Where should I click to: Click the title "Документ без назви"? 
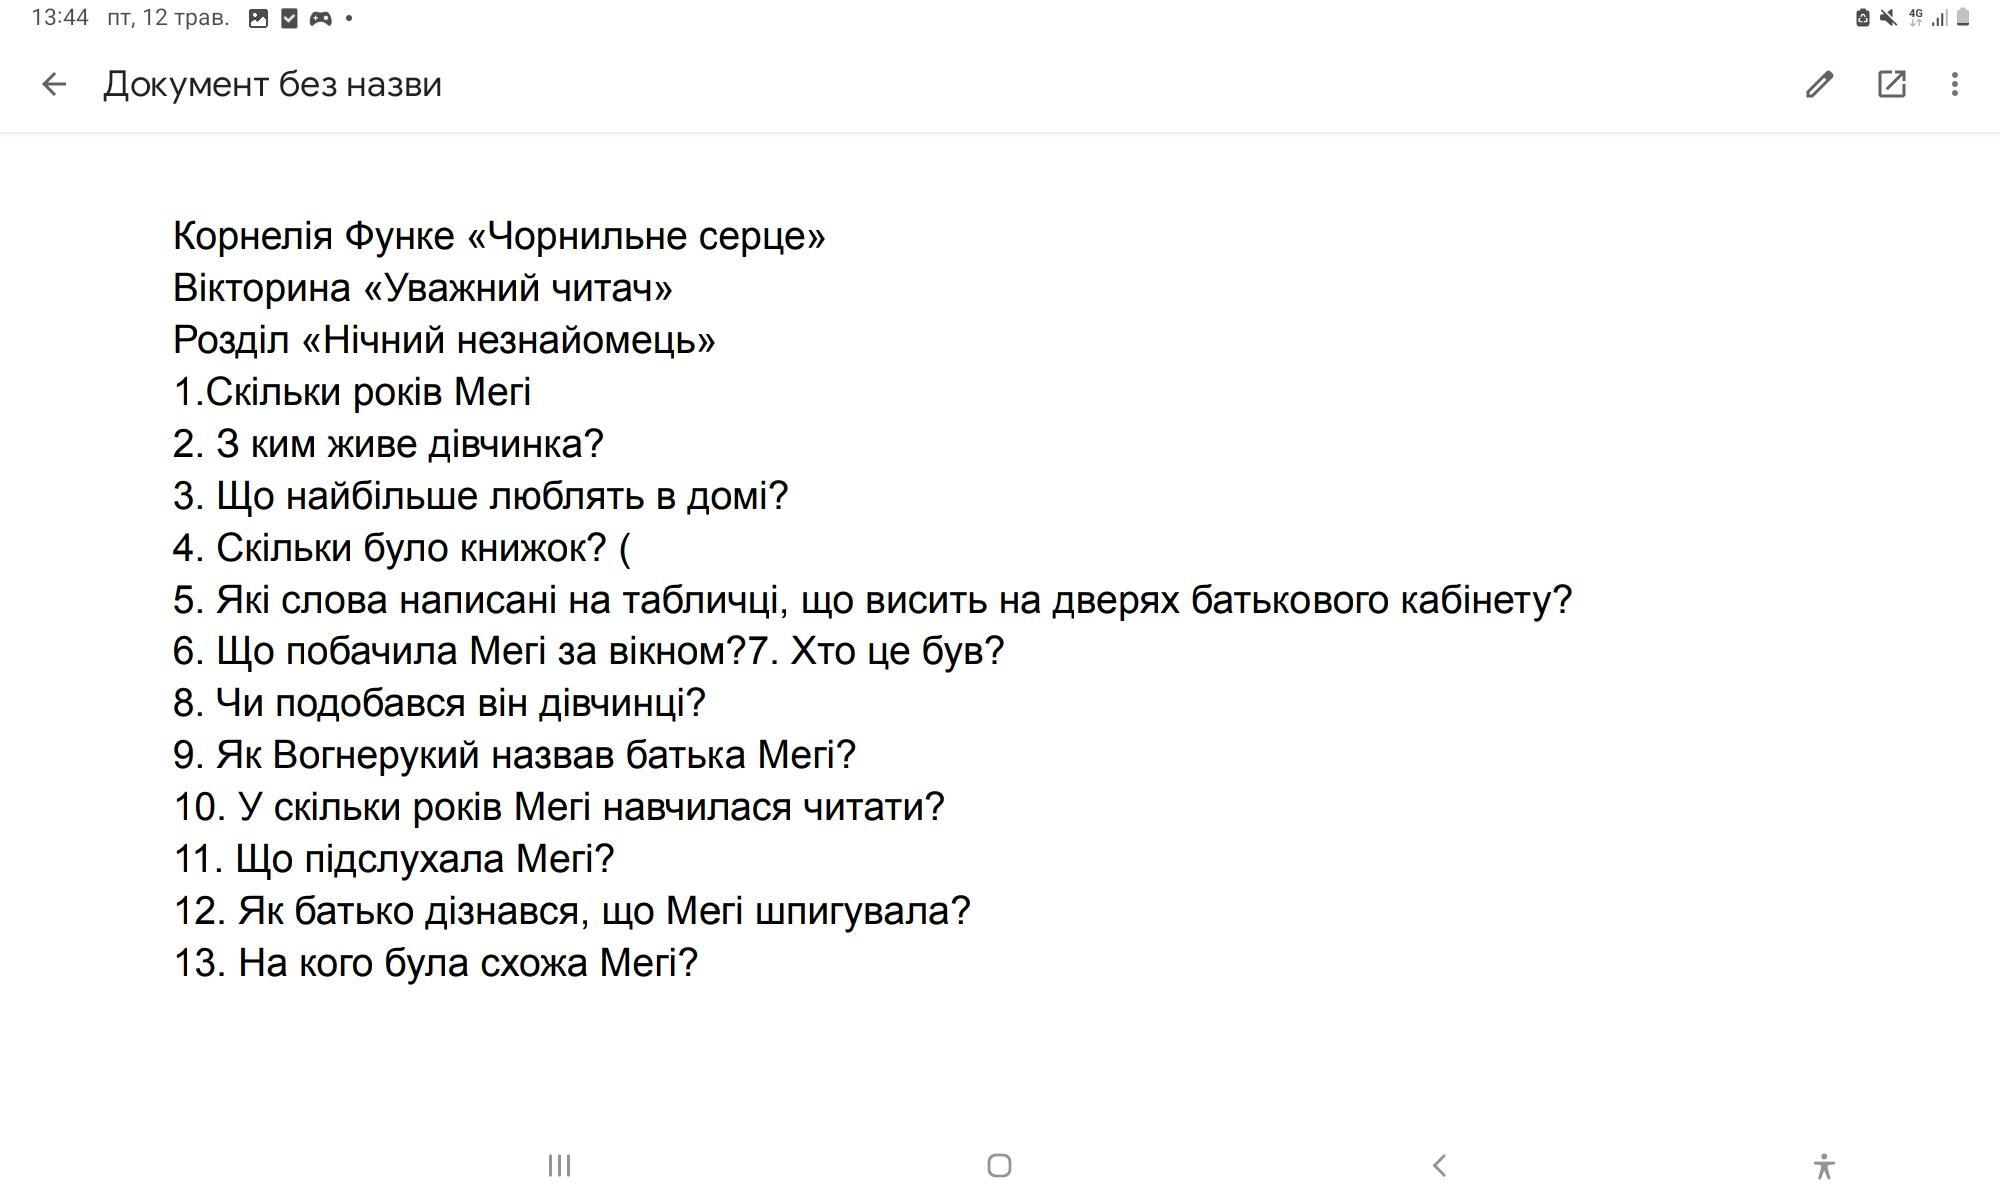(x=272, y=85)
